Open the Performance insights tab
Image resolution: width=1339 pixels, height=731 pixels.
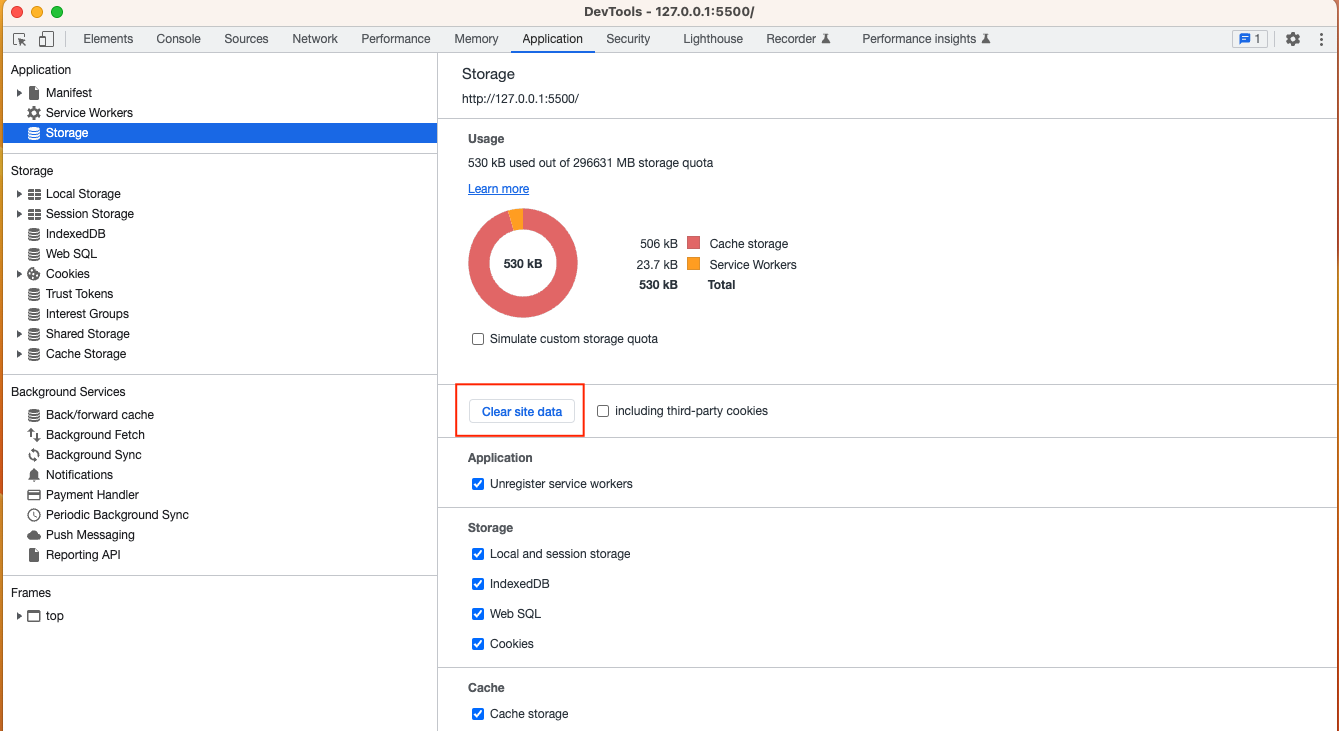pos(926,39)
